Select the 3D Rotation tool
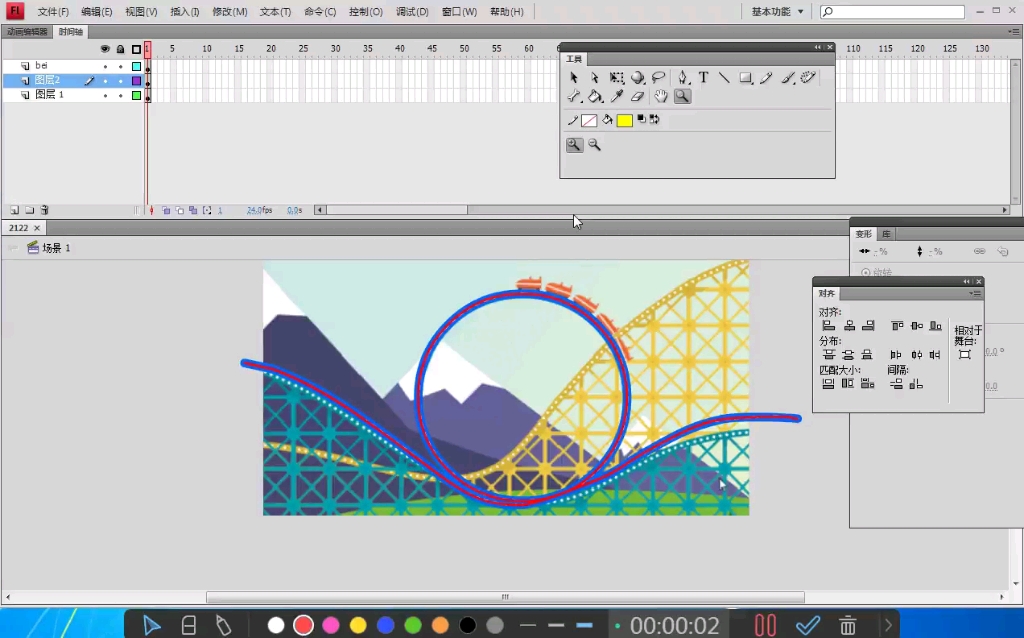The width and height of the screenshot is (1024, 638). 637,78
